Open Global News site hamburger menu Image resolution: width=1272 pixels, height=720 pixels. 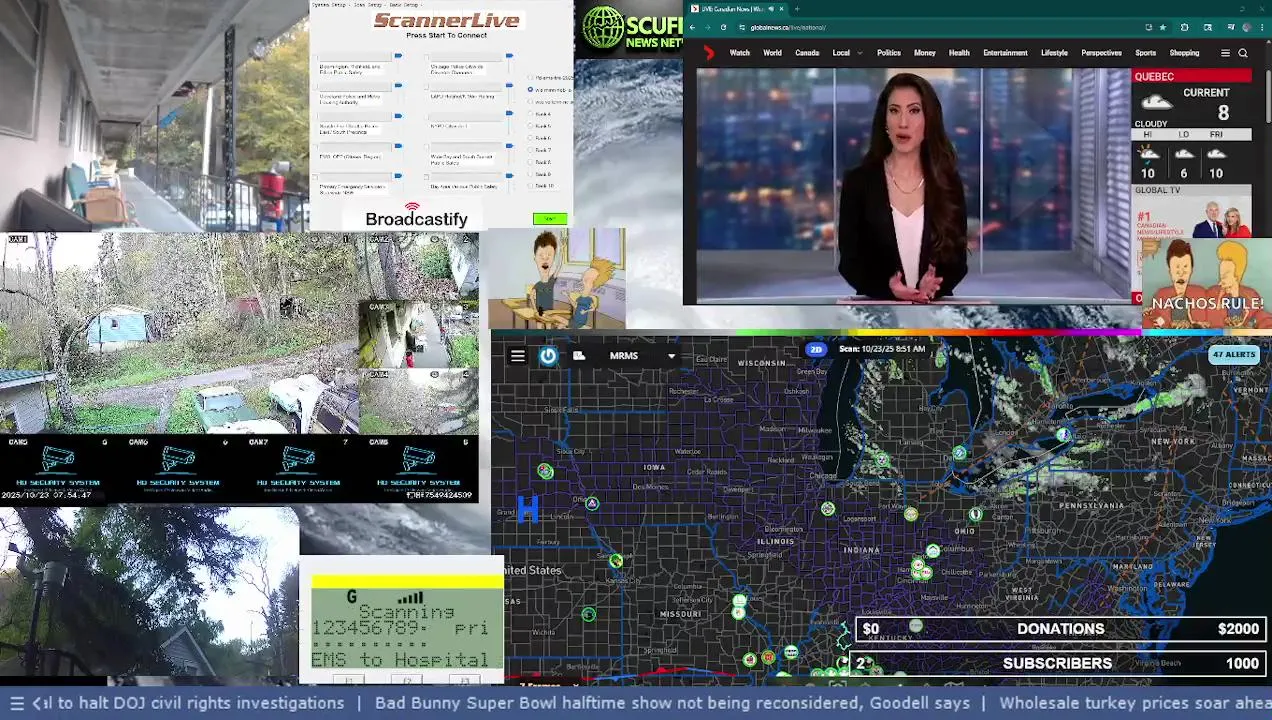[x=1225, y=53]
